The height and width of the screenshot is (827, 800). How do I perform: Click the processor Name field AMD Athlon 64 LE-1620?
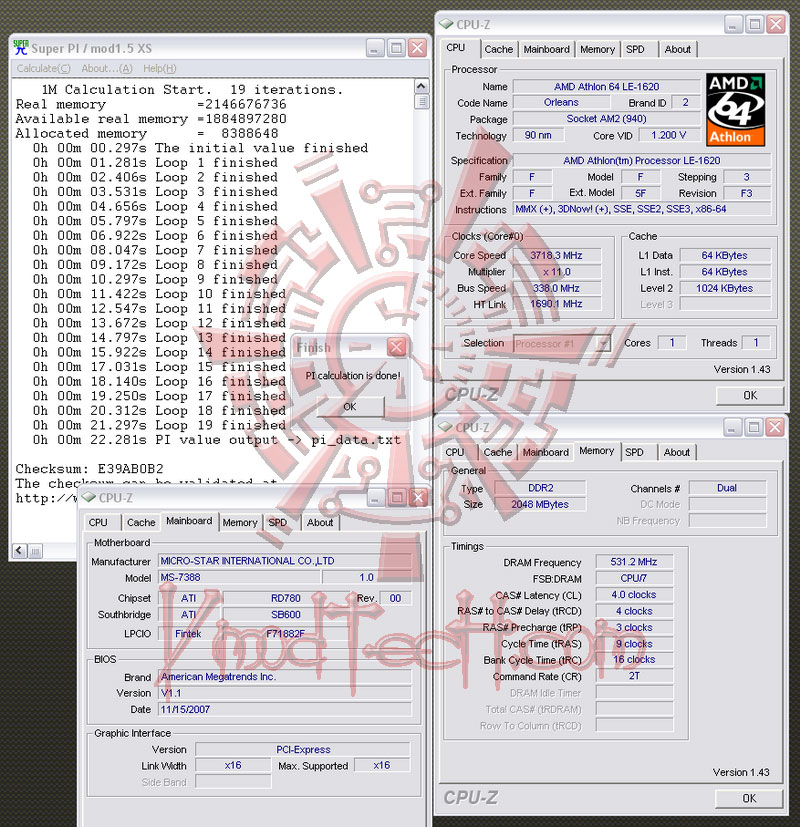click(x=606, y=86)
